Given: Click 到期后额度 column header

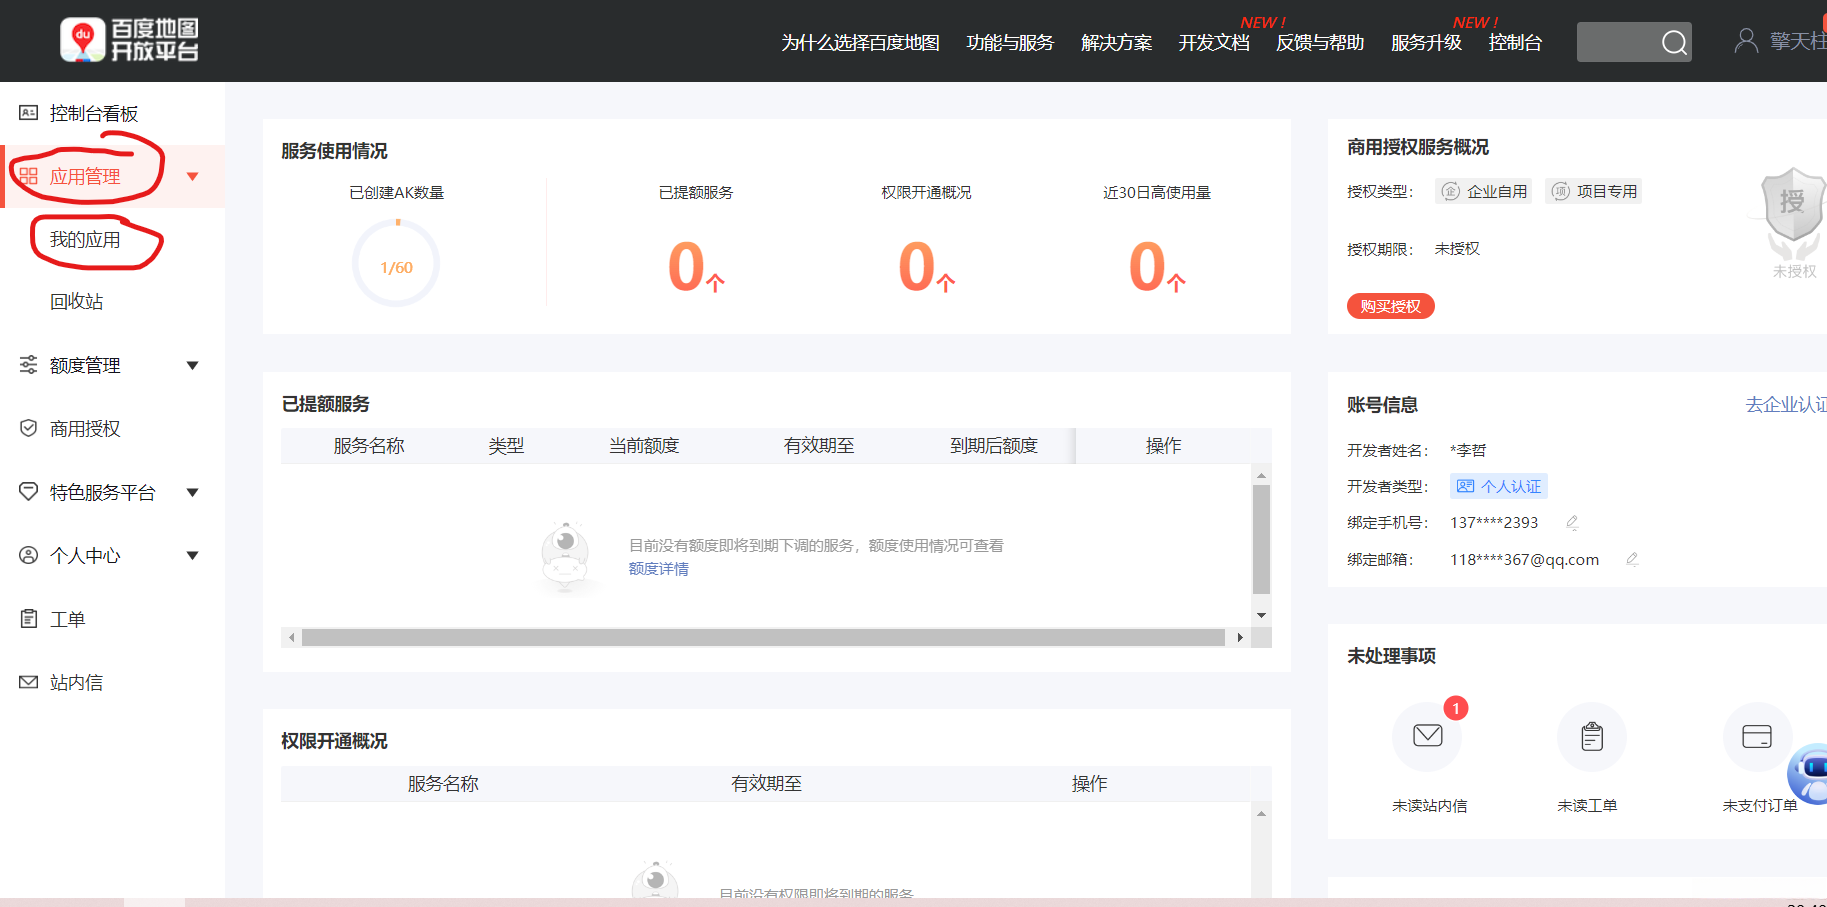Looking at the screenshot, I should 994,446.
